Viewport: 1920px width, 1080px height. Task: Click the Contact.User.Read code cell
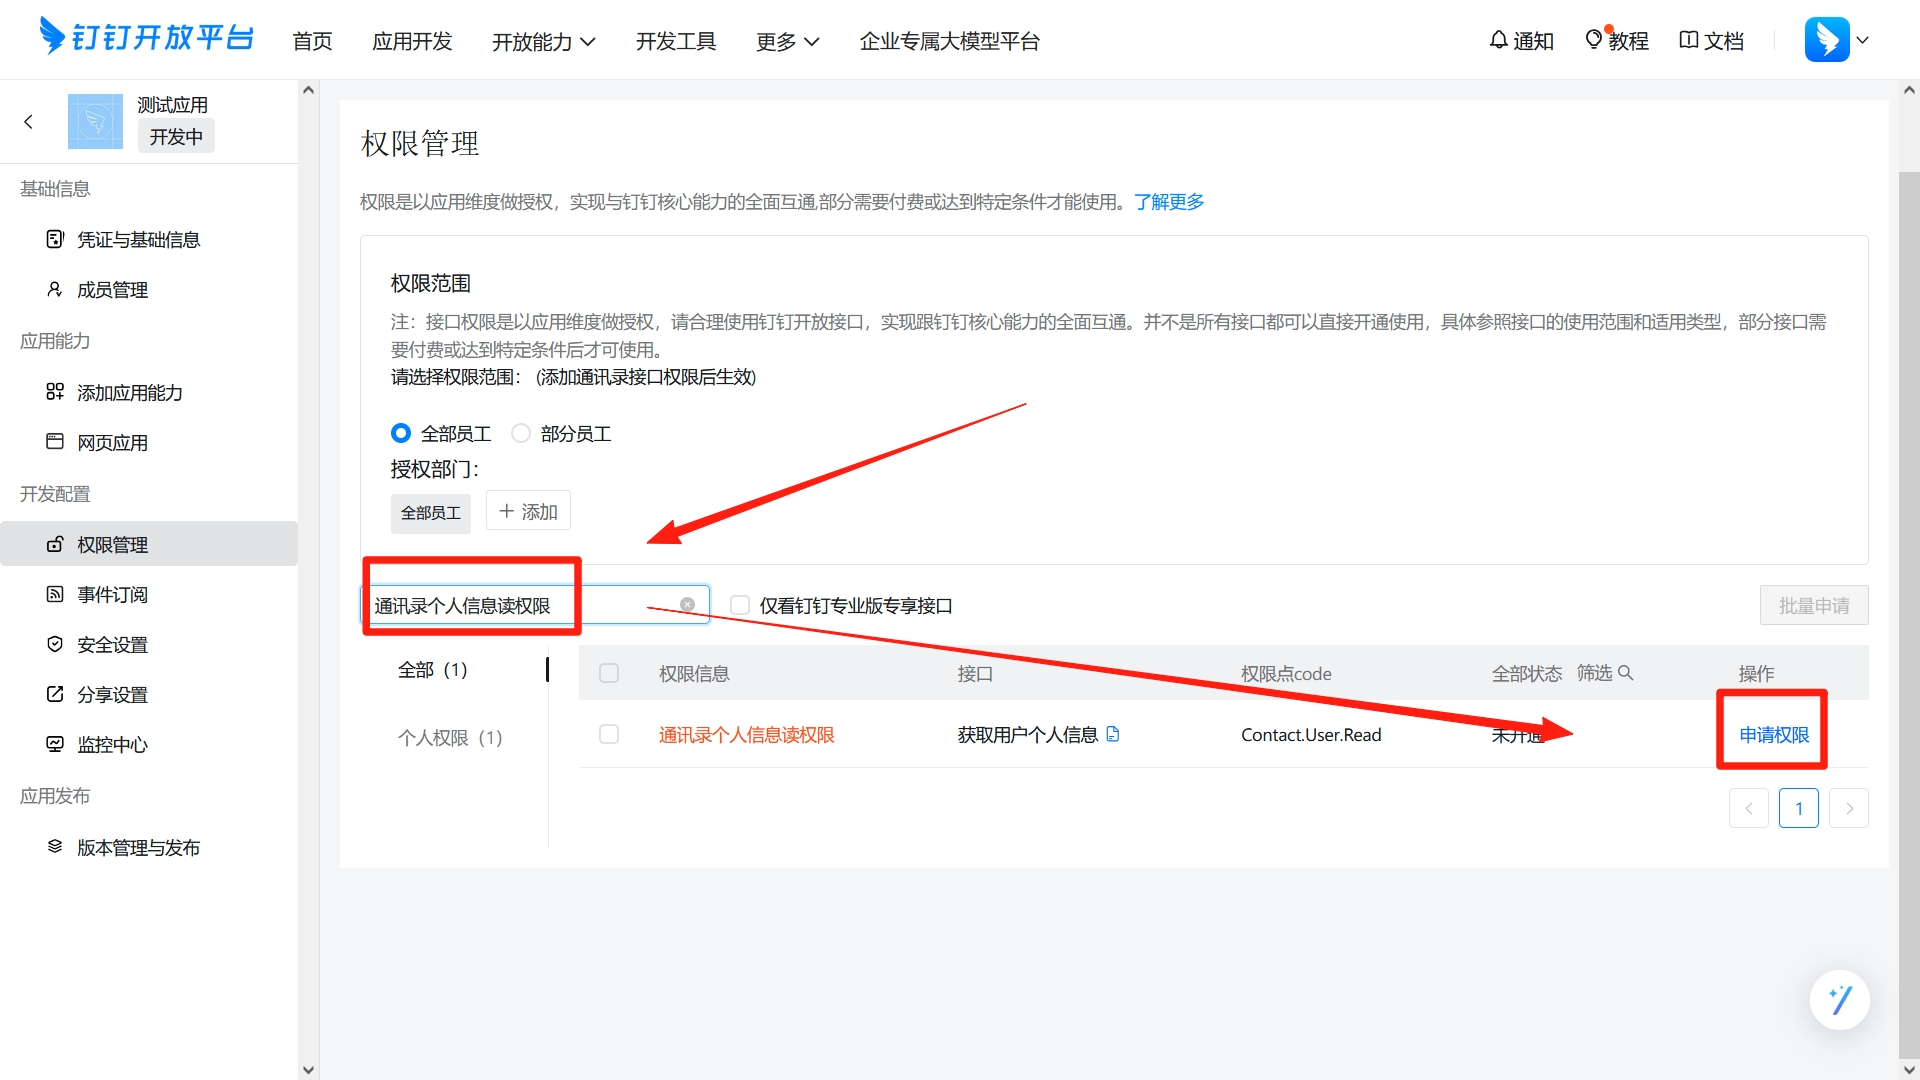(x=1311, y=735)
